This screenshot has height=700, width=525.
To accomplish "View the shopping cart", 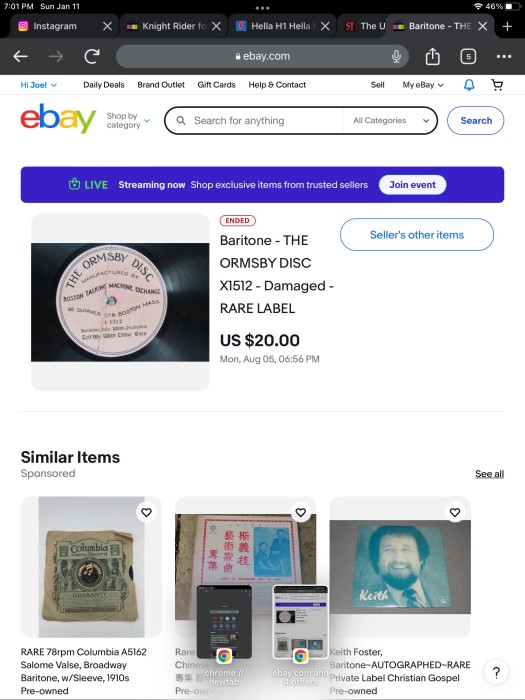I will [497, 85].
